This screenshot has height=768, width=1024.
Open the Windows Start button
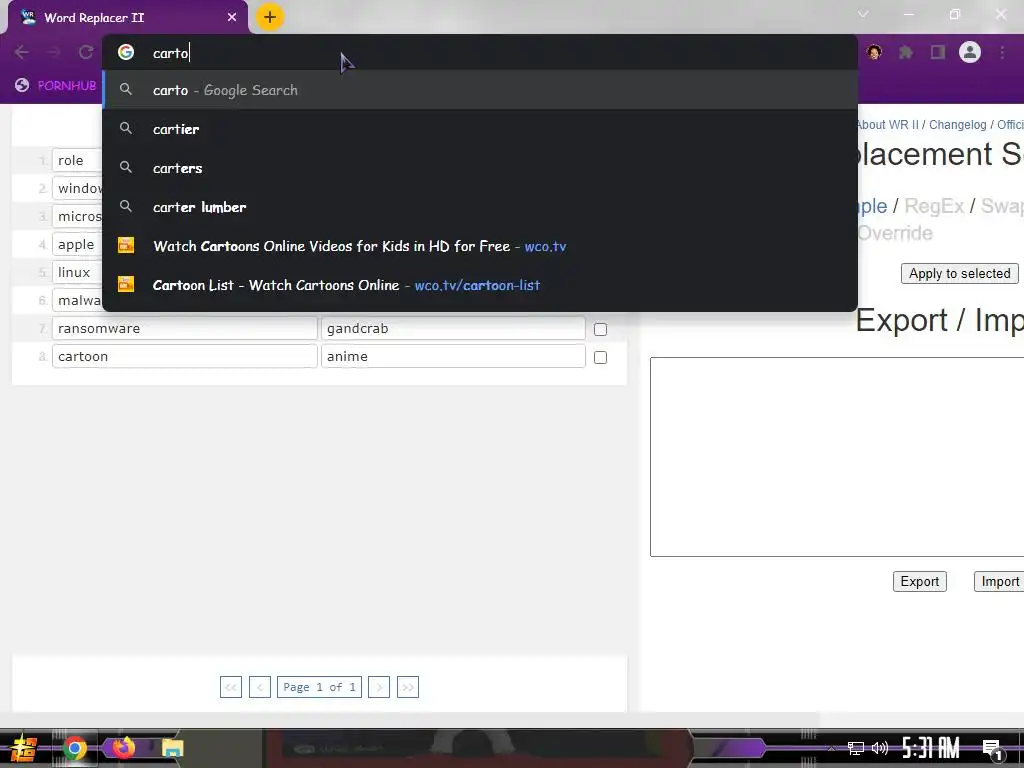[x=24, y=748]
